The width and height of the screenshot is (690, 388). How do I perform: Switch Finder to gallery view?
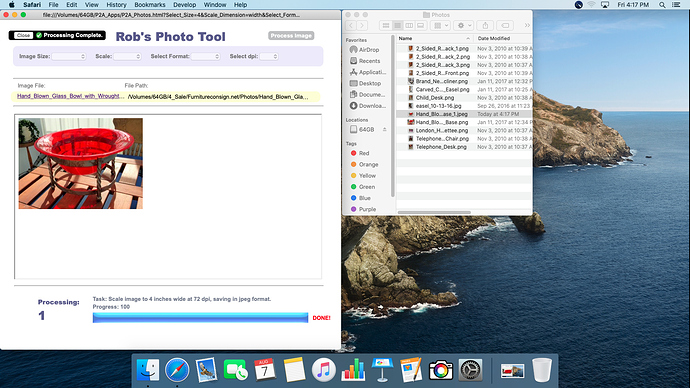tap(420, 26)
